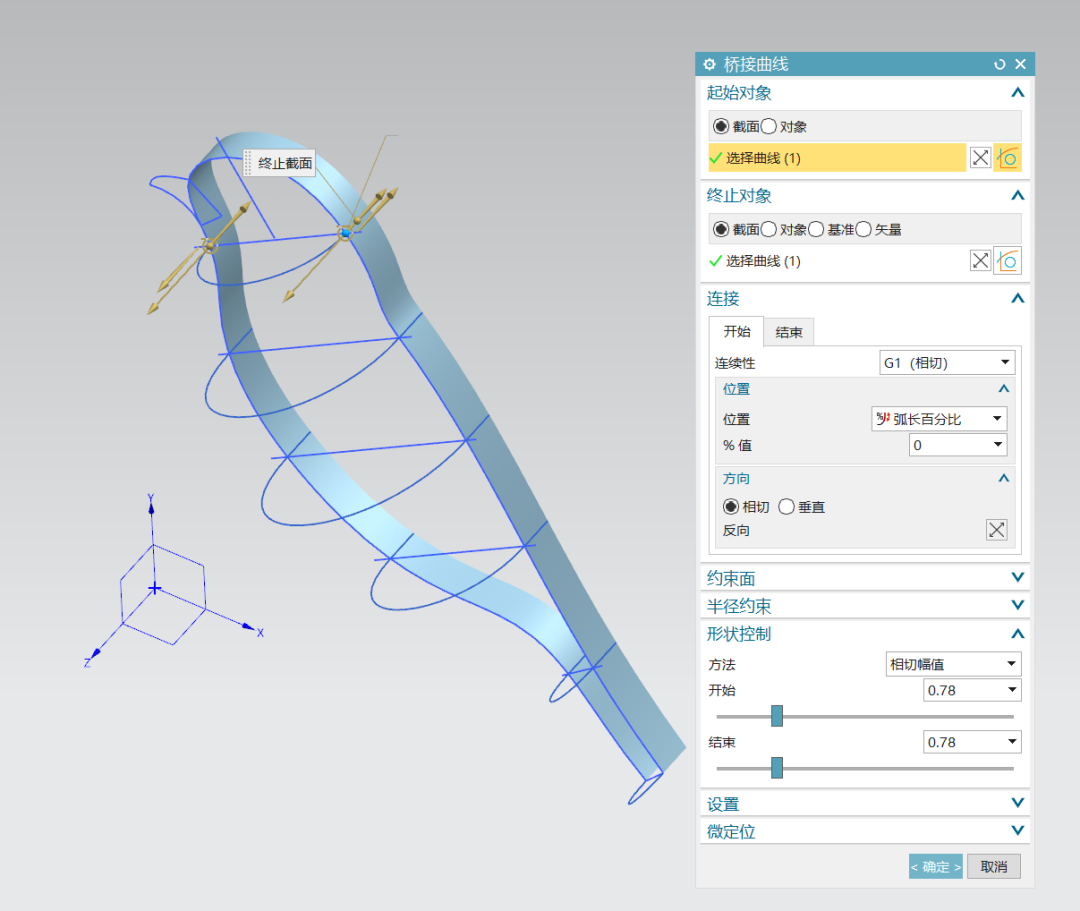Viewport: 1080px width, 911px height.
Task: Click the 确定 button
Action: tap(935, 867)
